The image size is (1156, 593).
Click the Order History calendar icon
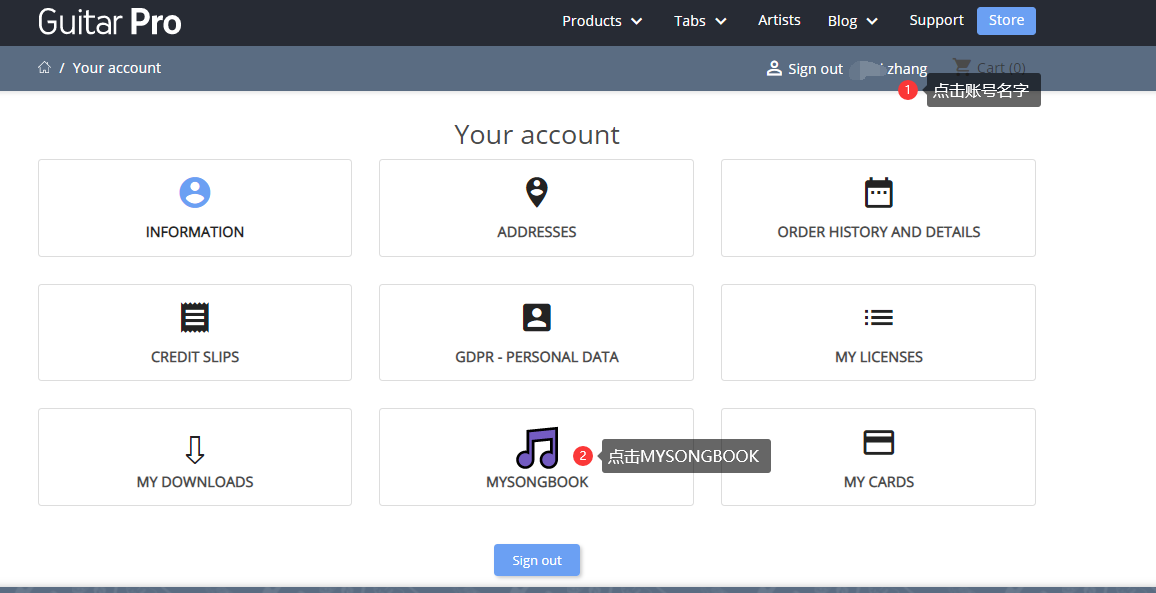coord(878,192)
